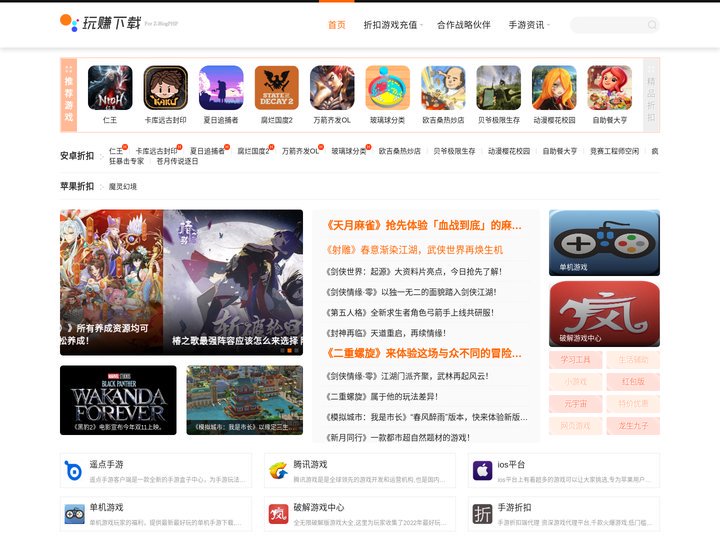Open 腐烂国度2 in the 安卓折扣 list

pos(253,151)
